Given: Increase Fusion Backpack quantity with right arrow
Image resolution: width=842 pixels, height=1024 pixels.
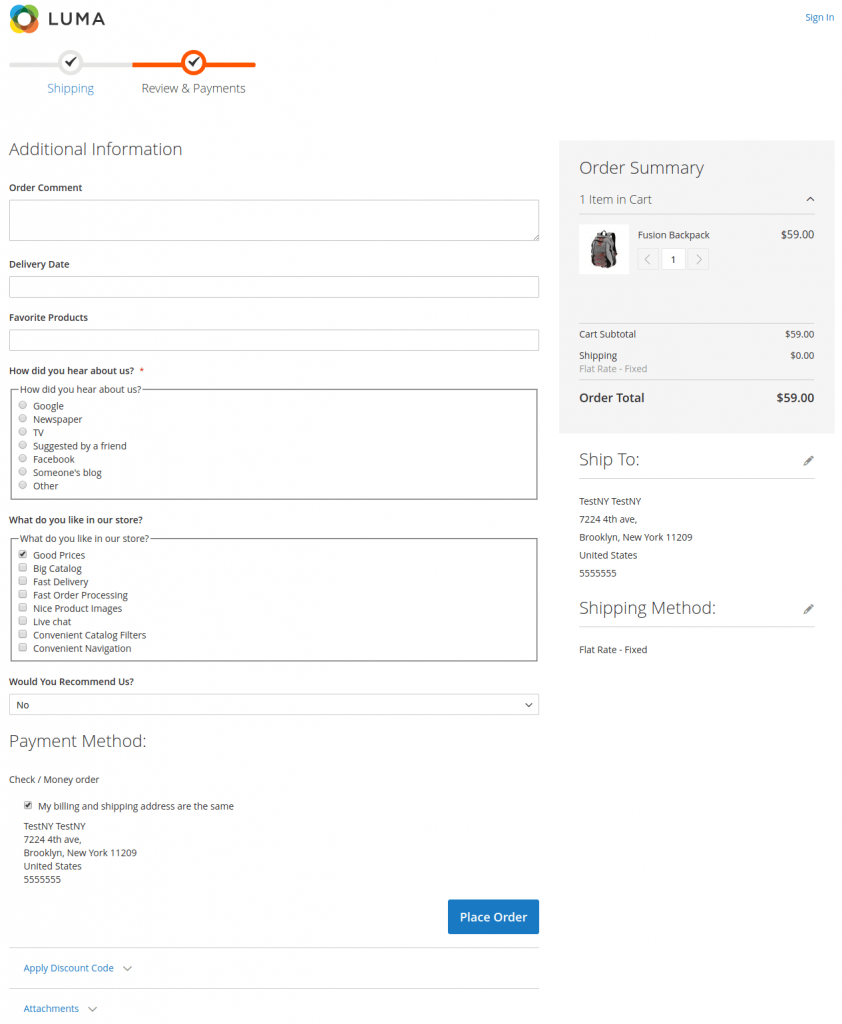Looking at the screenshot, I should 698,258.
